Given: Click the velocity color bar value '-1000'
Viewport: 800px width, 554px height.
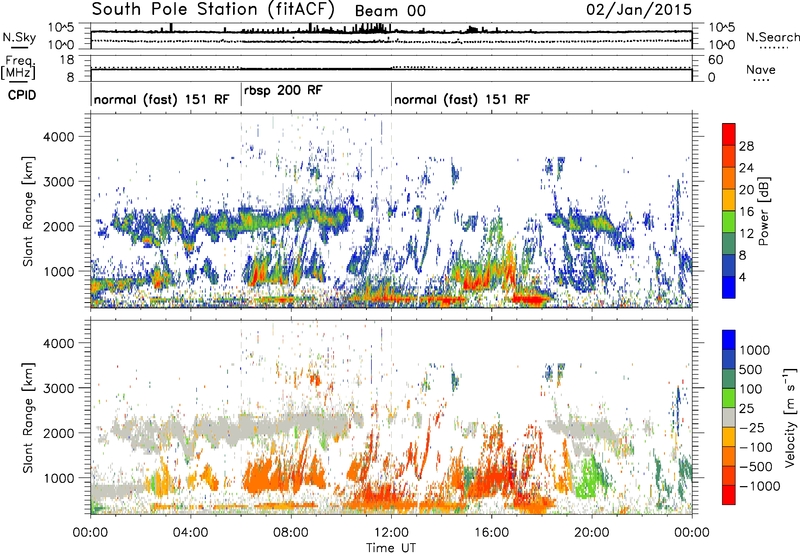Looking at the screenshot, I should click(x=759, y=486).
